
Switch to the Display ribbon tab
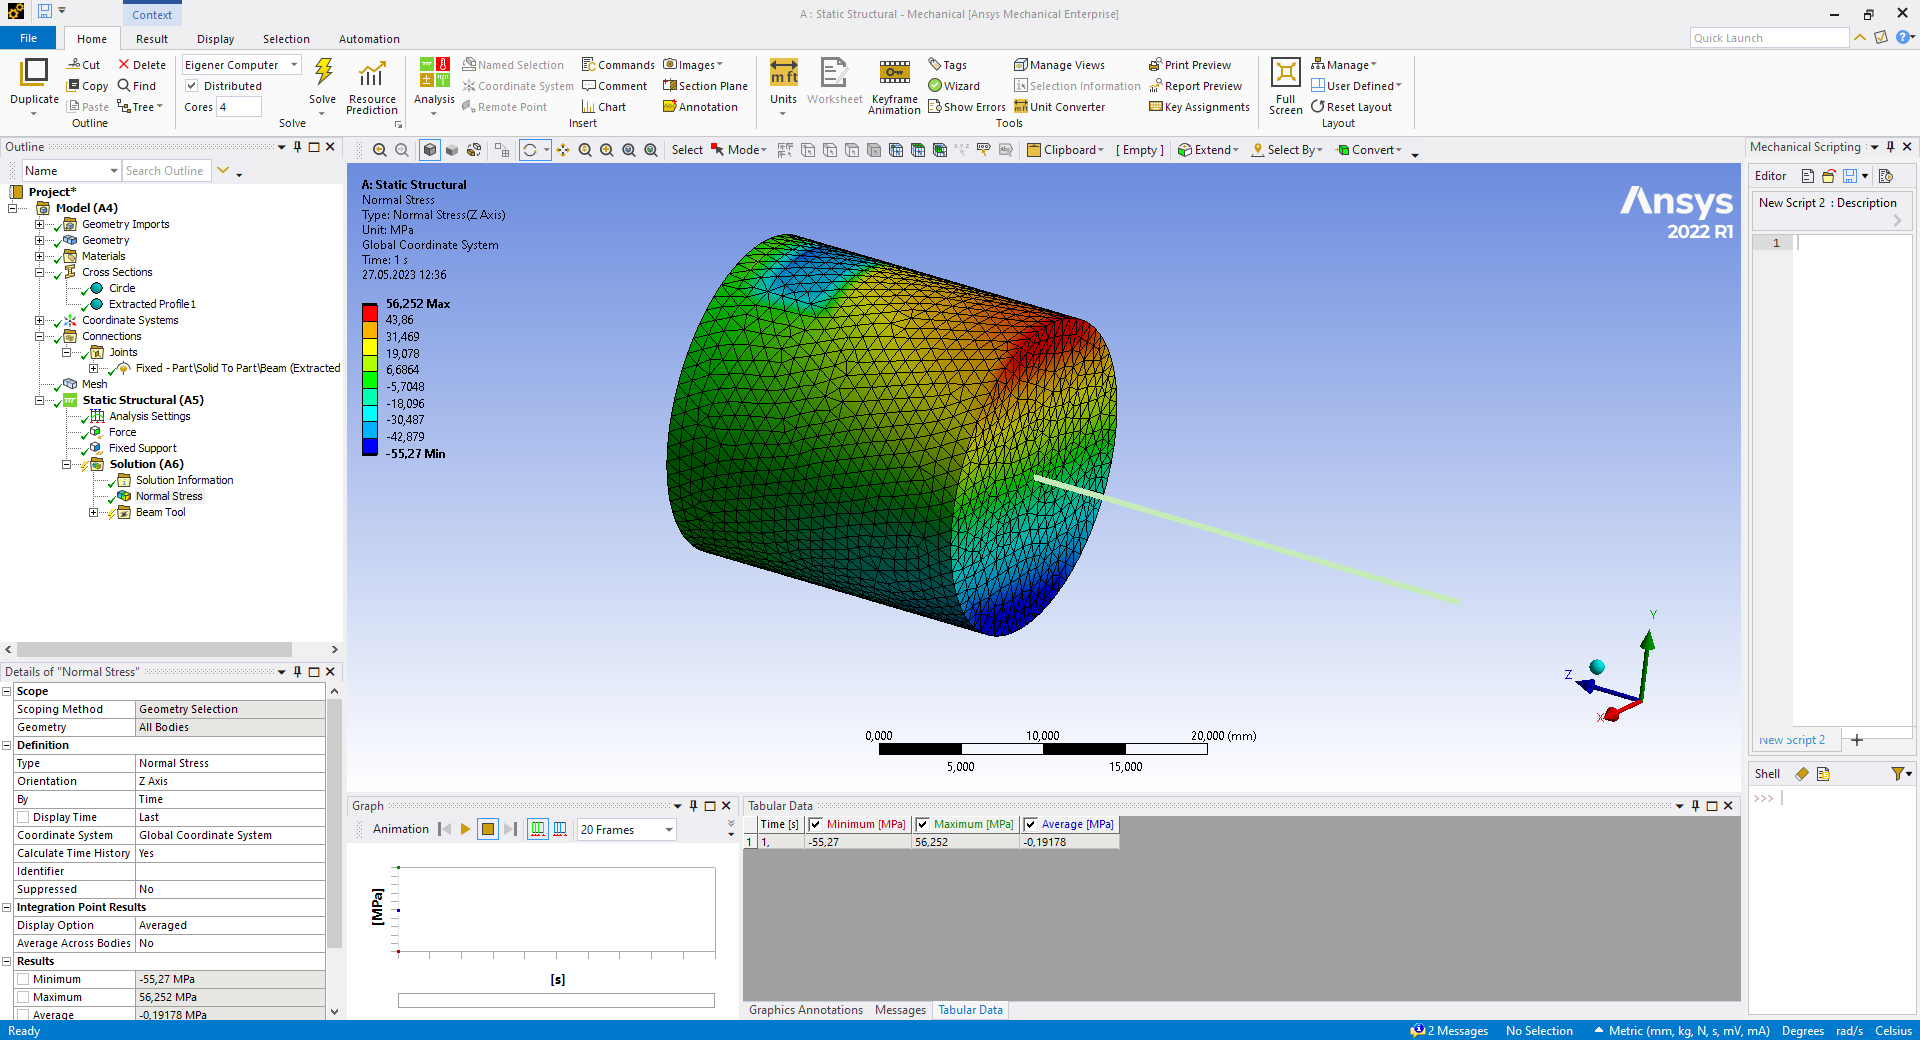215,39
